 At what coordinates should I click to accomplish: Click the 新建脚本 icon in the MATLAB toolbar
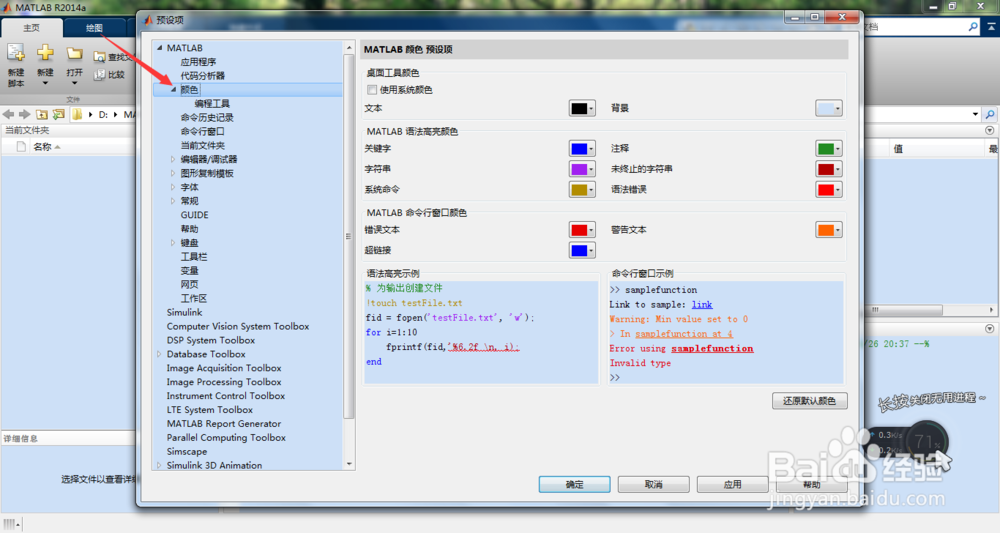pyautogui.click(x=16, y=53)
